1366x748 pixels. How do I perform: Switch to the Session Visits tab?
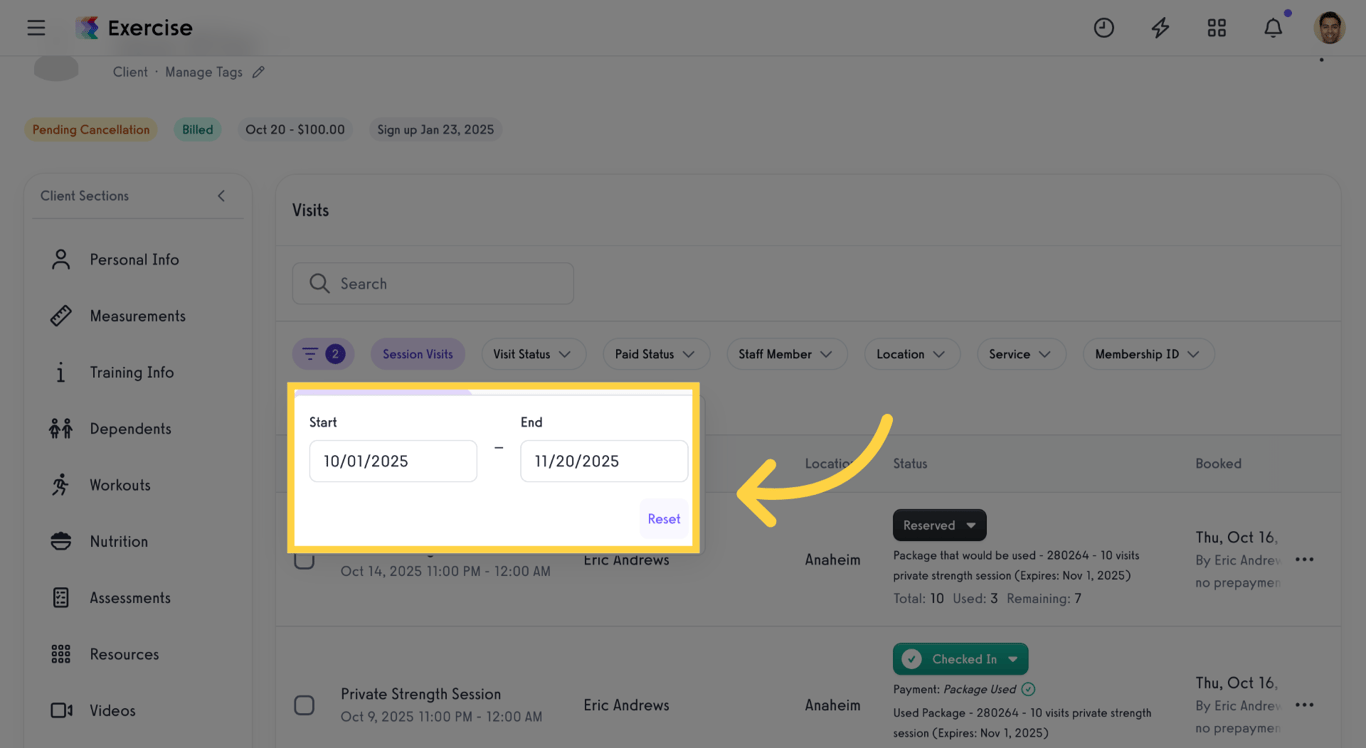[417, 353]
